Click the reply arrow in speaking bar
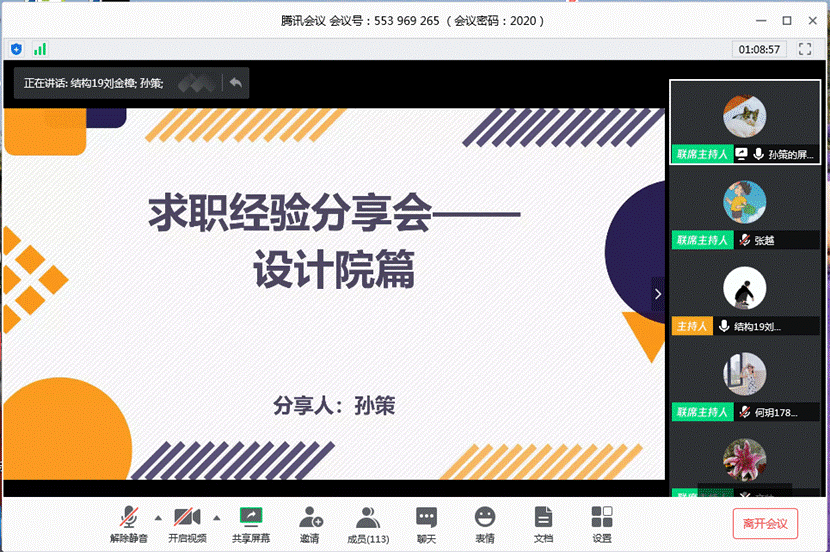 pyautogui.click(x=234, y=83)
